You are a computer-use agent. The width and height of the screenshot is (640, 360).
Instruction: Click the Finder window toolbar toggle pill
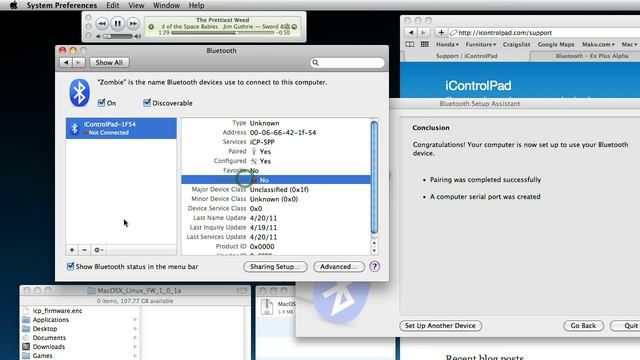(x=241, y=291)
